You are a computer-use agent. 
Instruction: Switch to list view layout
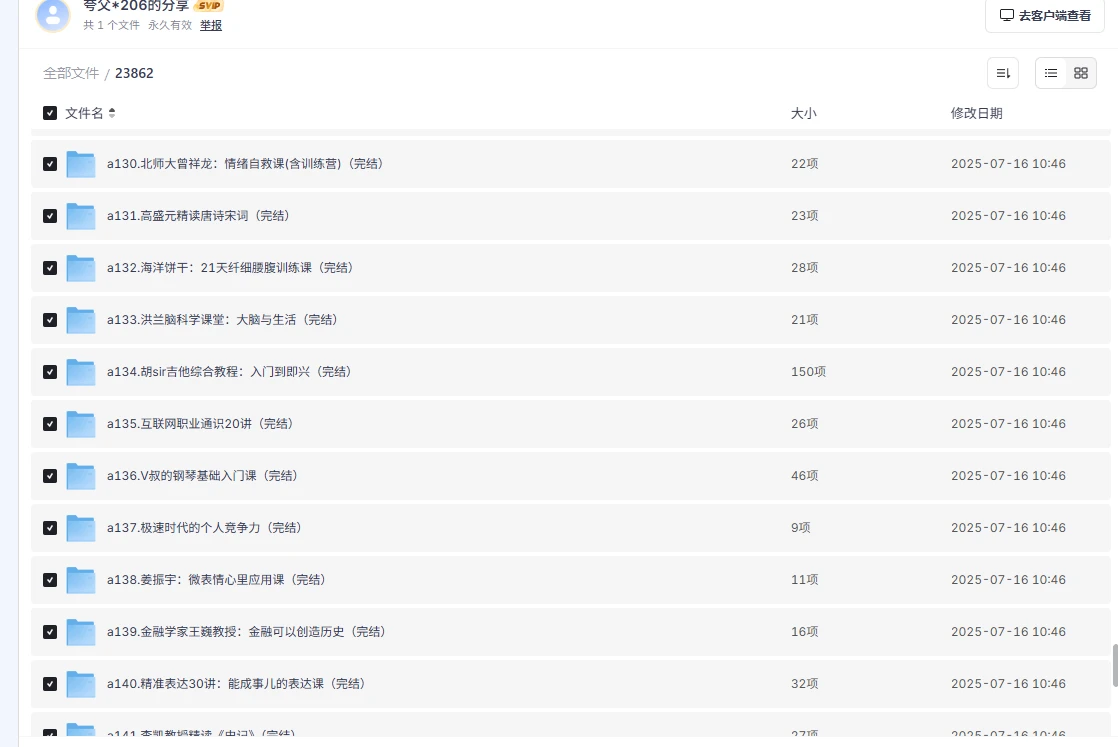[1051, 73]
